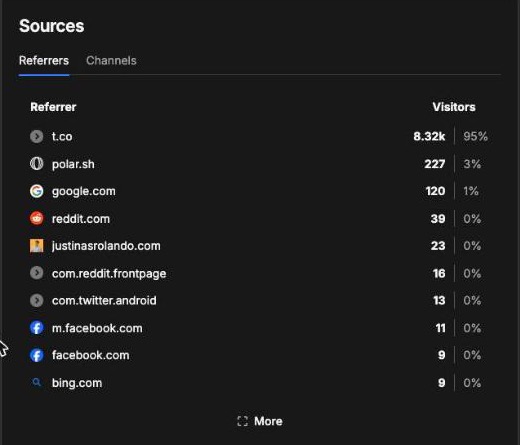Filter by google.com referrer
The image size is (520, 445).
pyautogui.click(x=84, y=191)
